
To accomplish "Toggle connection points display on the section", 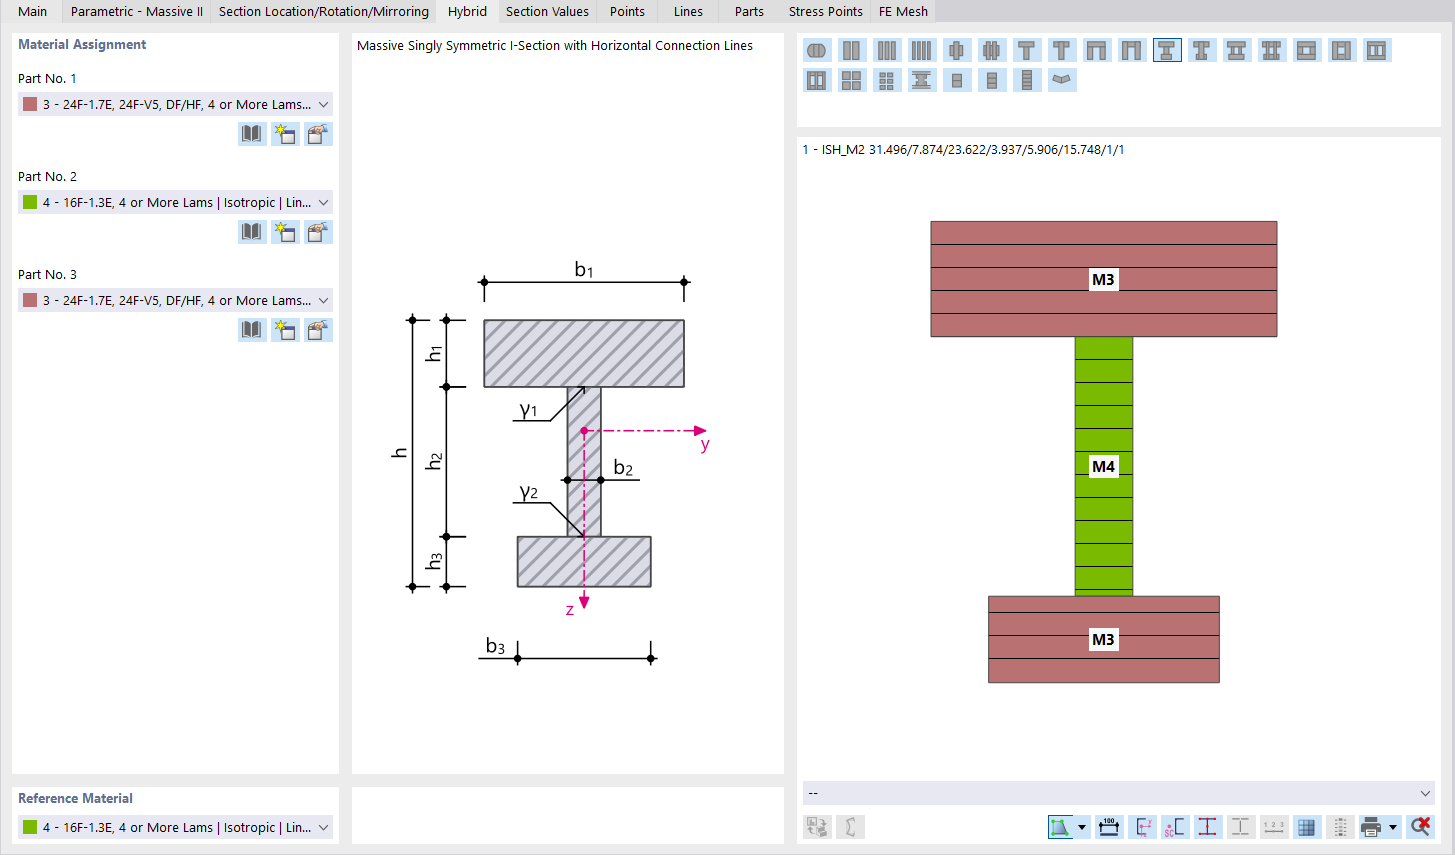I will (1208, 827).
